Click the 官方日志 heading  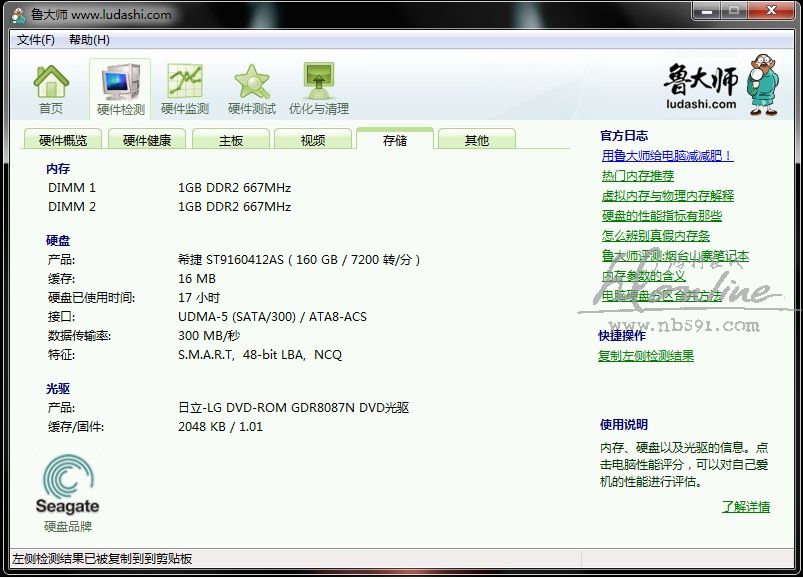(624, 136)
